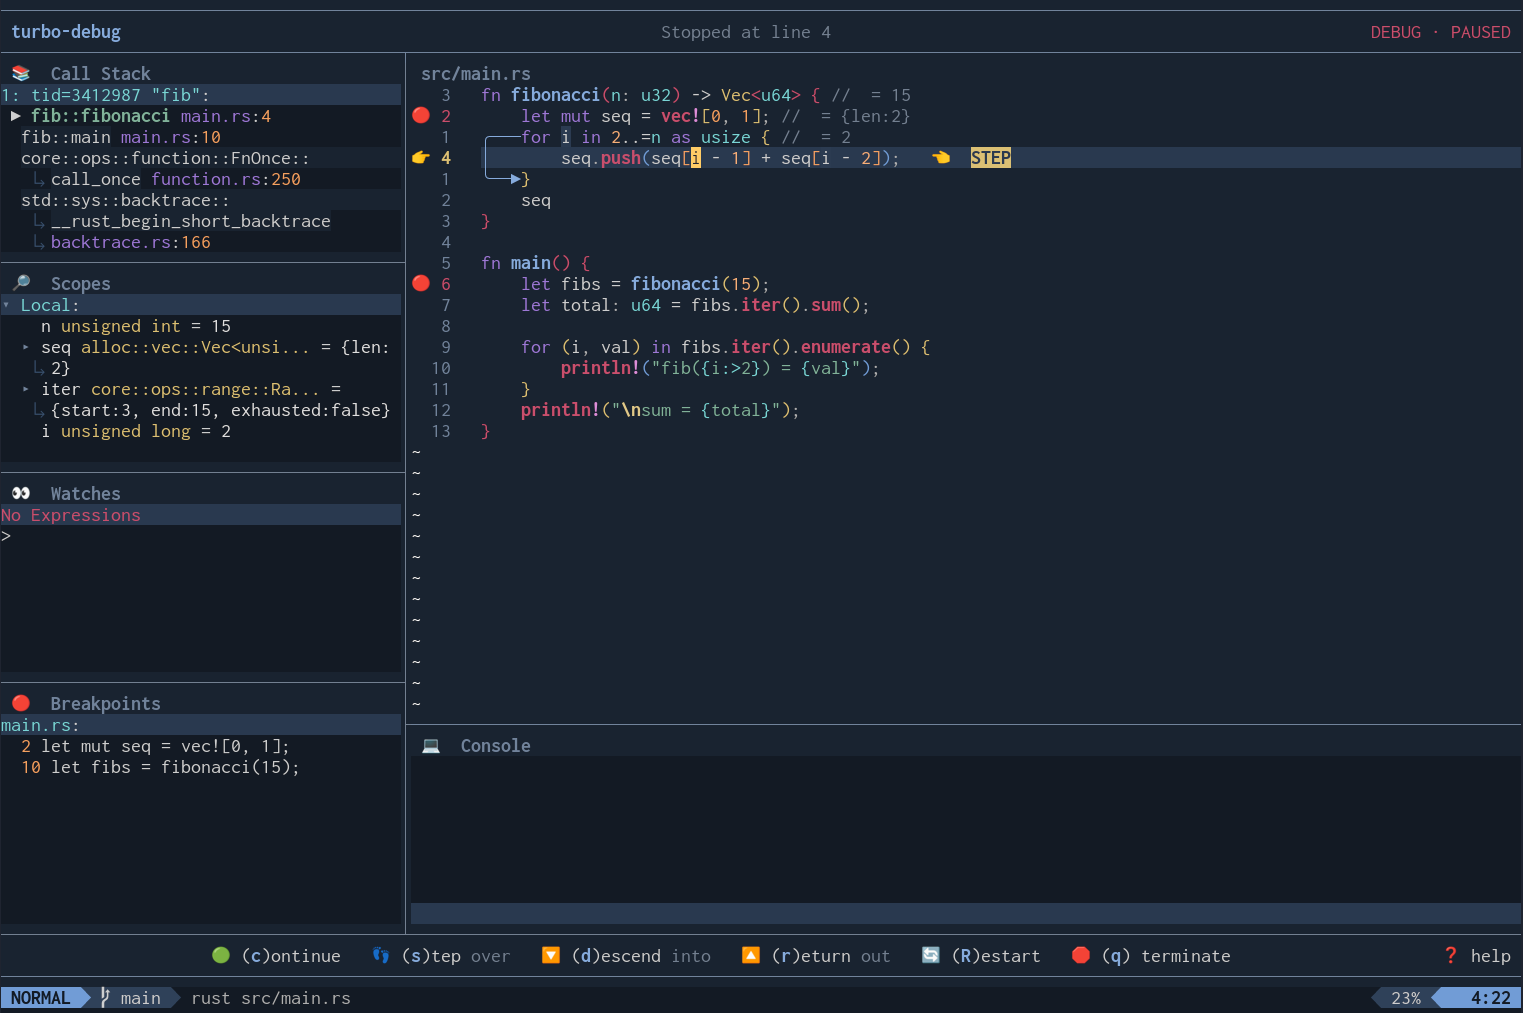Screen dimensions: 1523x1013
Task: Click the (r)eturn out command
Action: pos(831,956)
